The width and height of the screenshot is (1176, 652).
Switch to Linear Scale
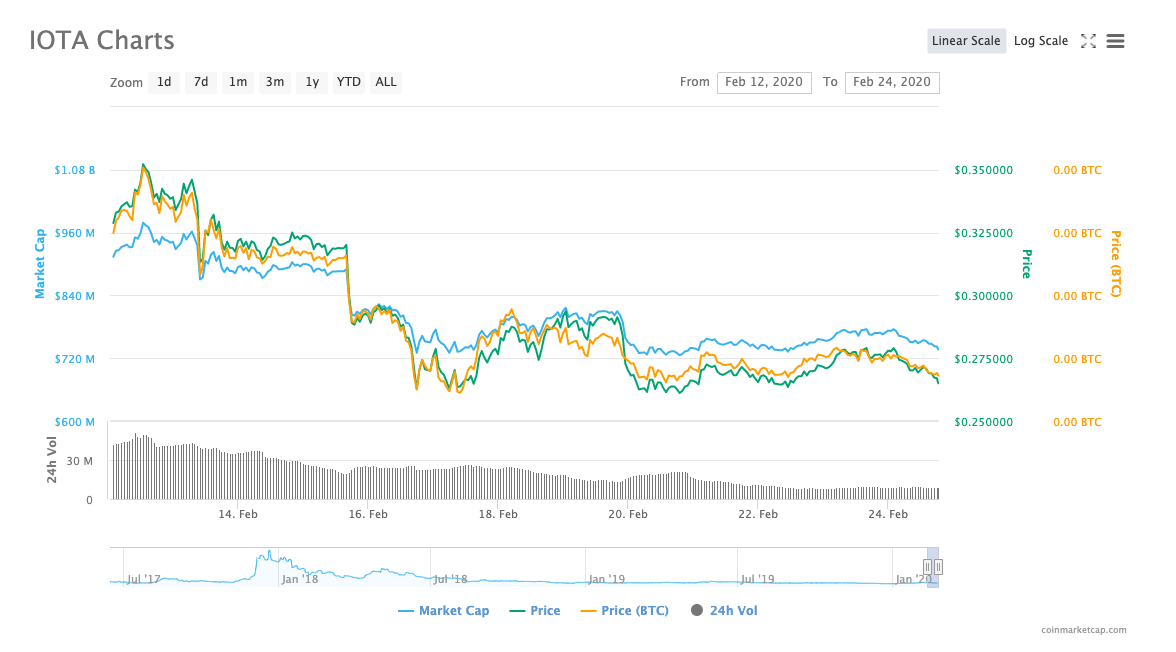click(966, 41)
